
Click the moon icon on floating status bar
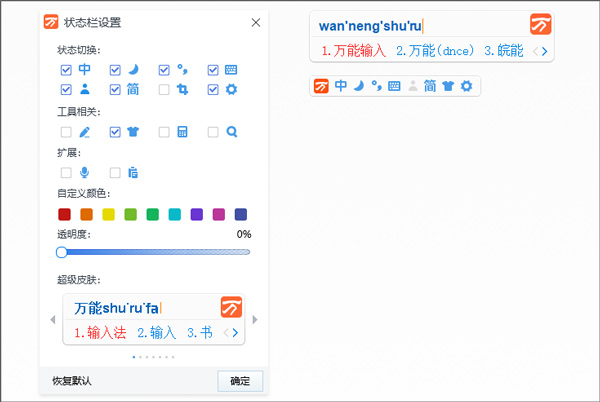click(359, 86)
